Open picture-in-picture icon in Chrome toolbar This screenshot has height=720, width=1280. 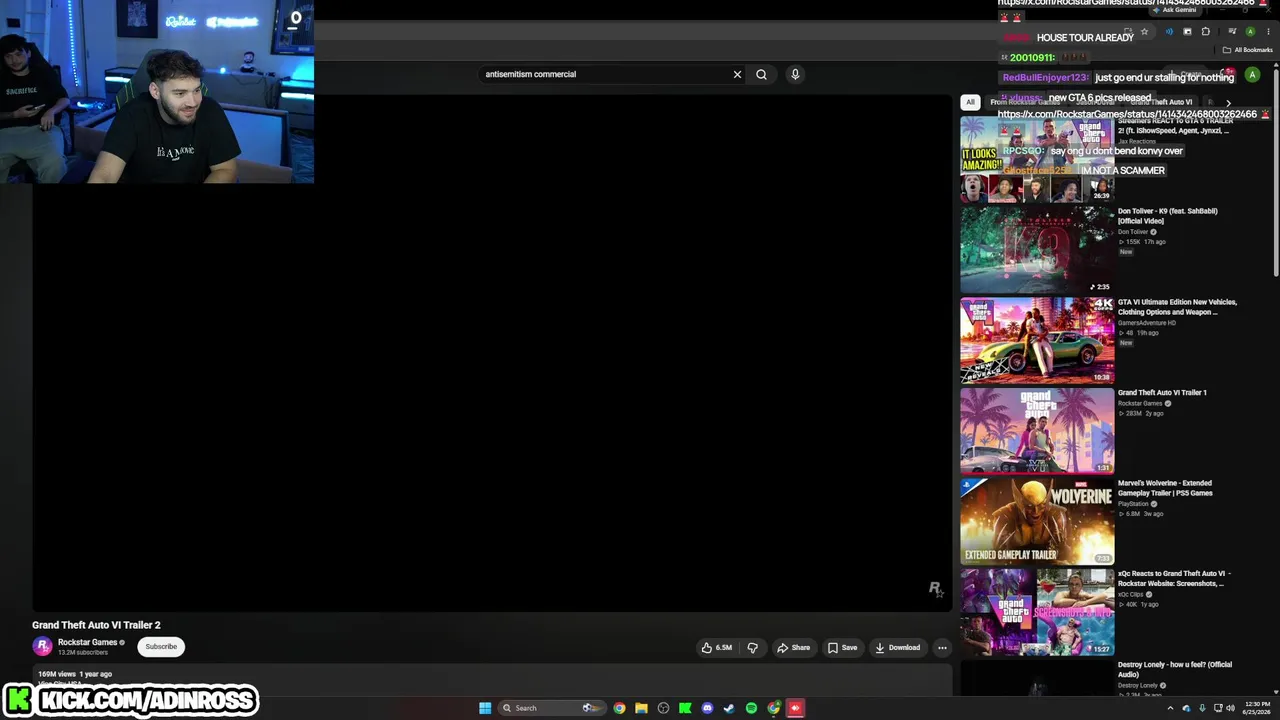point(1187,32)
